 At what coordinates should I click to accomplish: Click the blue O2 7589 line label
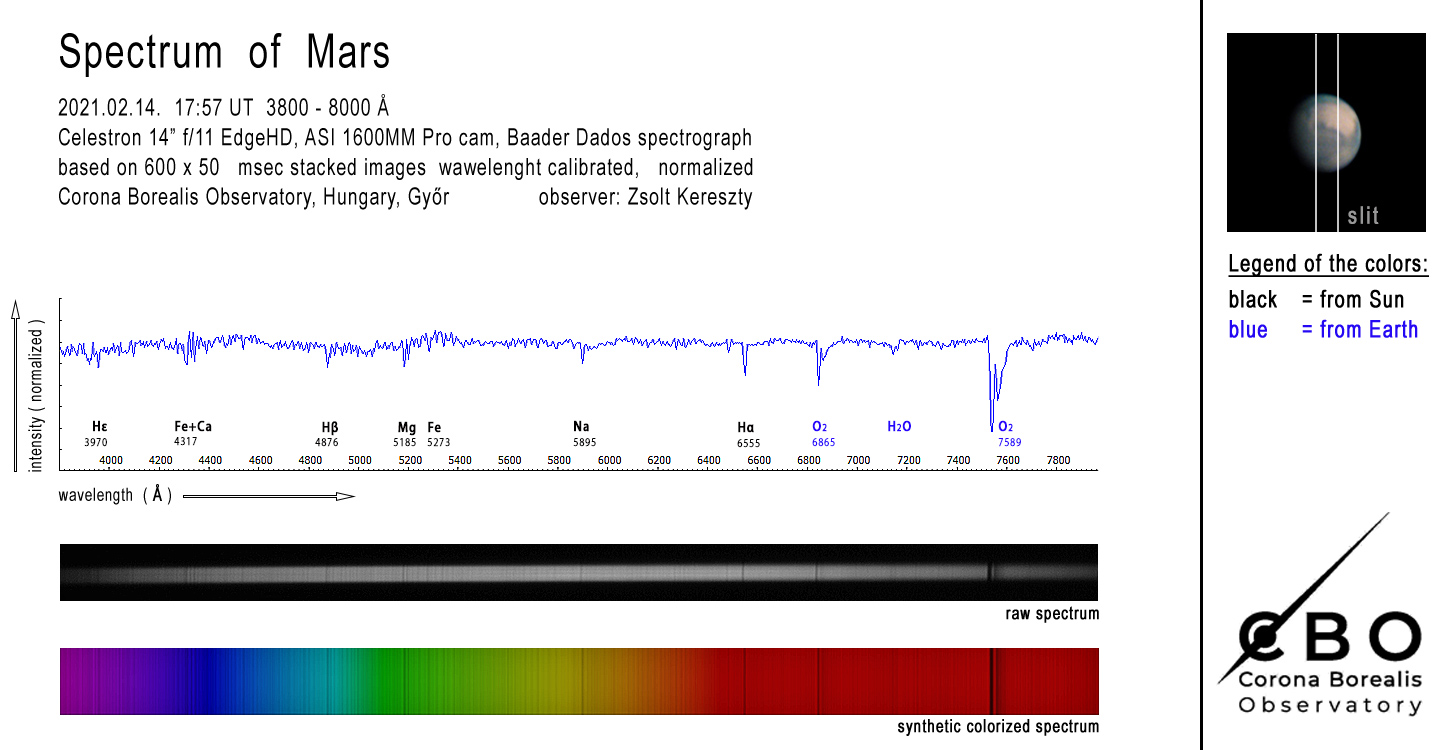[x=1008, y=434]
